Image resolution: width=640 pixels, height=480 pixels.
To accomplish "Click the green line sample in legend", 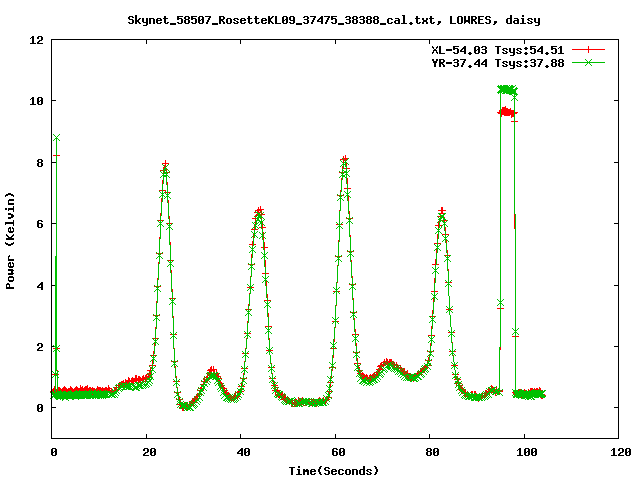I will coord(588,62).
